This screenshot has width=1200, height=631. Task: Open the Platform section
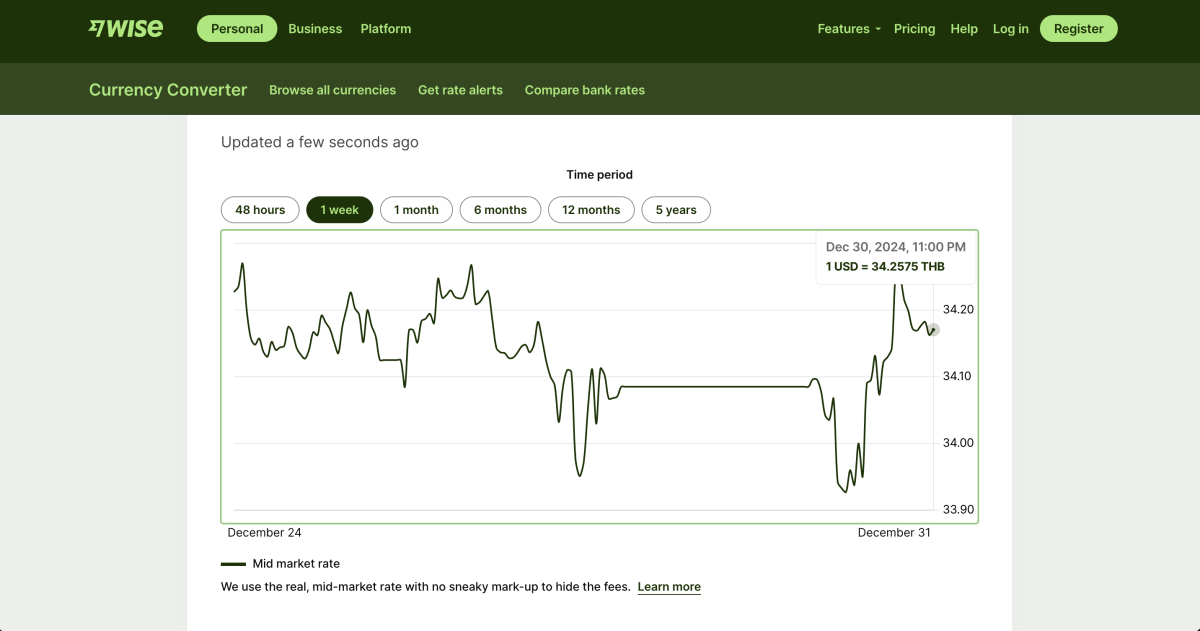pyautogui.click(x=386, y=29)
